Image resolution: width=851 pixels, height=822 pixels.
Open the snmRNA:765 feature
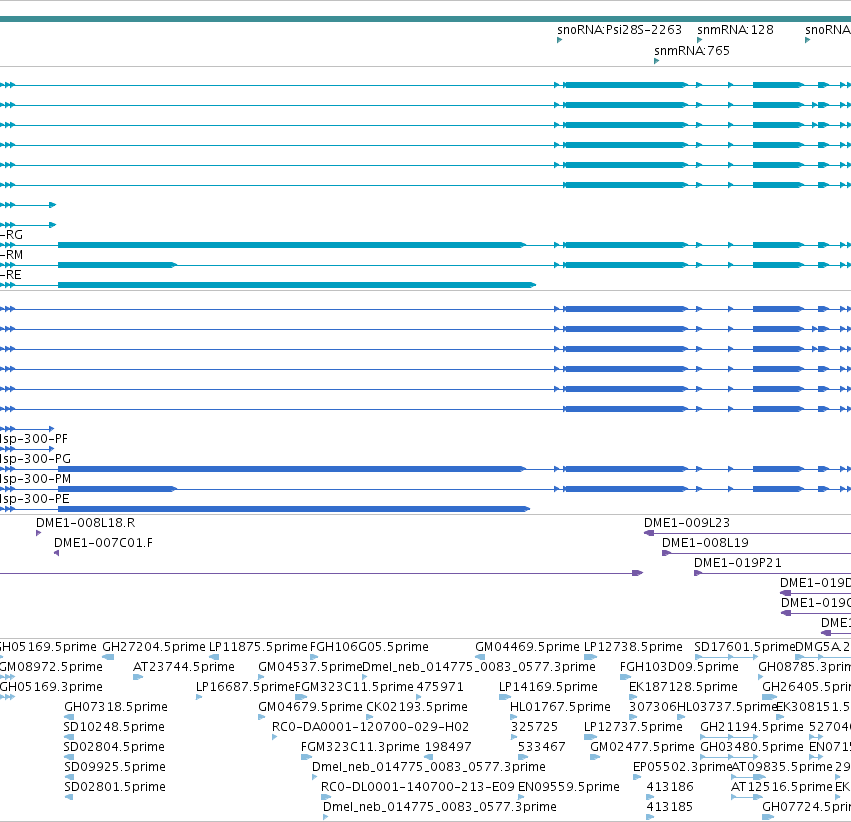[x=692, y=50]
